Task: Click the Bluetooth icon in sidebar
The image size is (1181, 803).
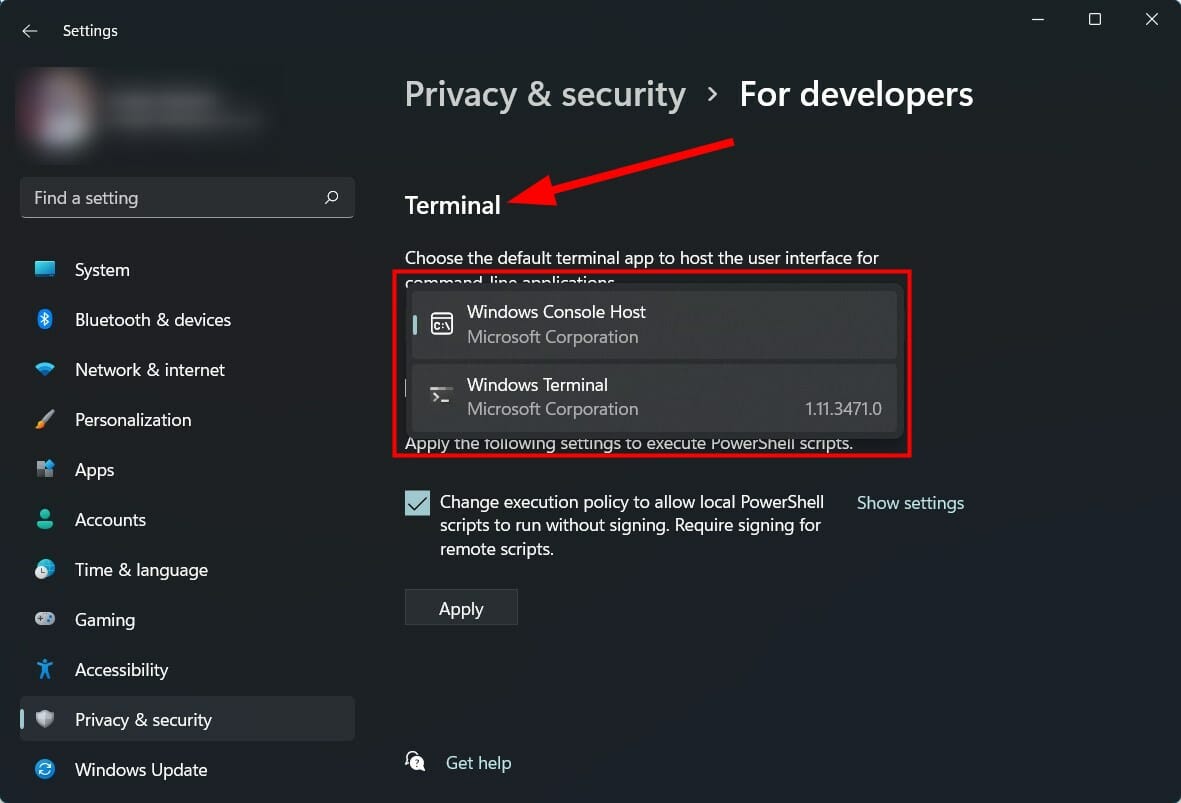Action: coord(45,320)
